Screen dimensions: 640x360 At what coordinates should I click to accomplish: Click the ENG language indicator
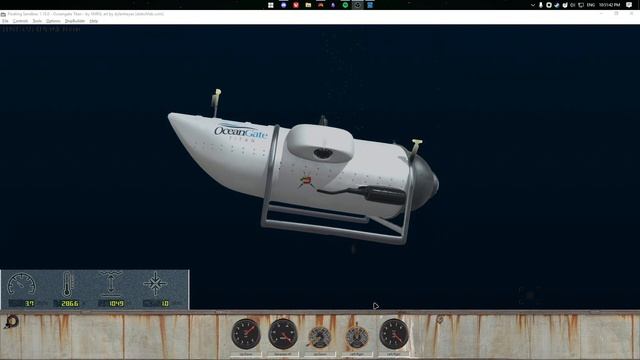[x=591, y=5]
